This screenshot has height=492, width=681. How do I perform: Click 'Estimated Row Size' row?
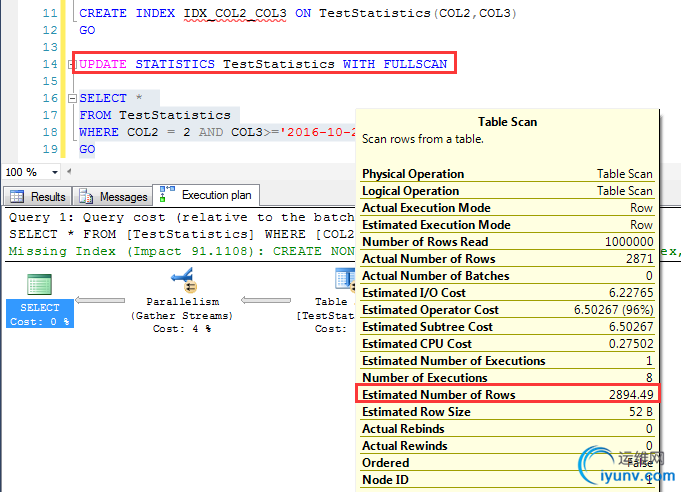[507, 412]
